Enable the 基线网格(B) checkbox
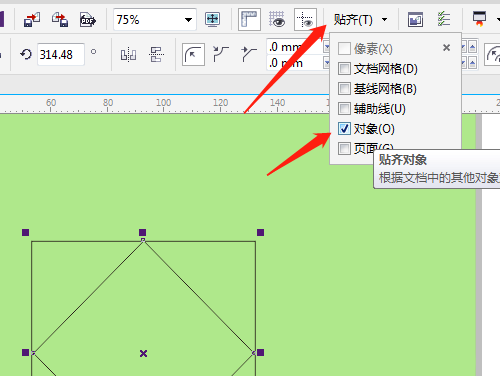Screen dimensions: 500x376 click(344, 89)
